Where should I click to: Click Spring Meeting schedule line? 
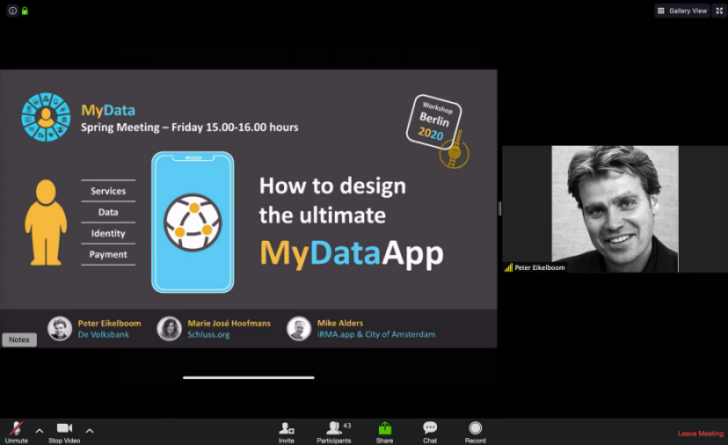click(x=189, y=127)
